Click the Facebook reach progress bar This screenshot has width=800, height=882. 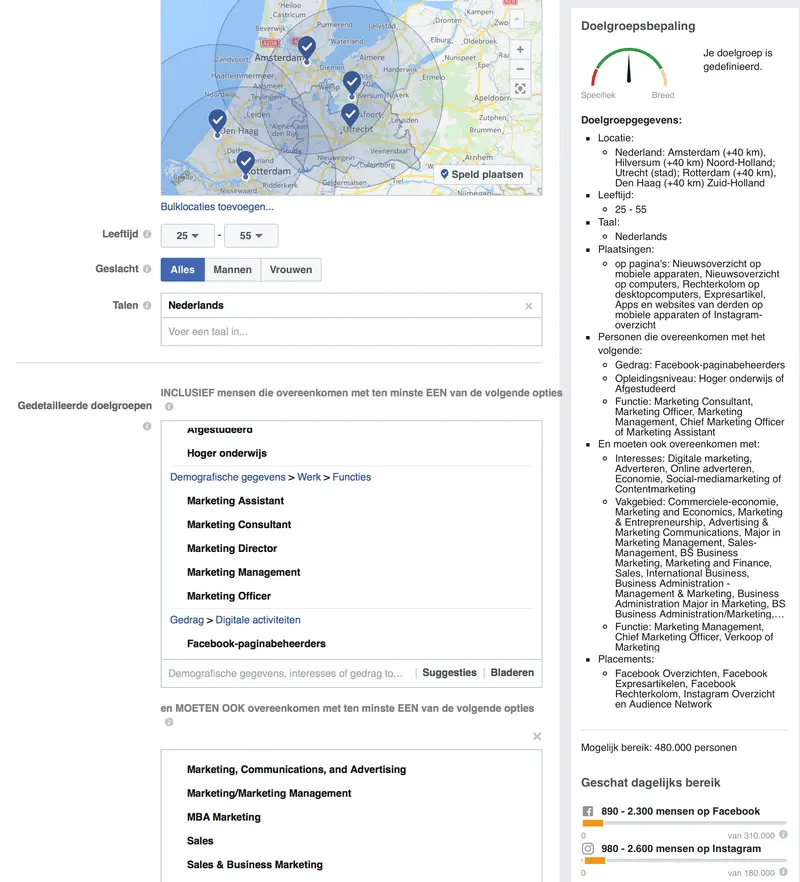pos(684,823)
